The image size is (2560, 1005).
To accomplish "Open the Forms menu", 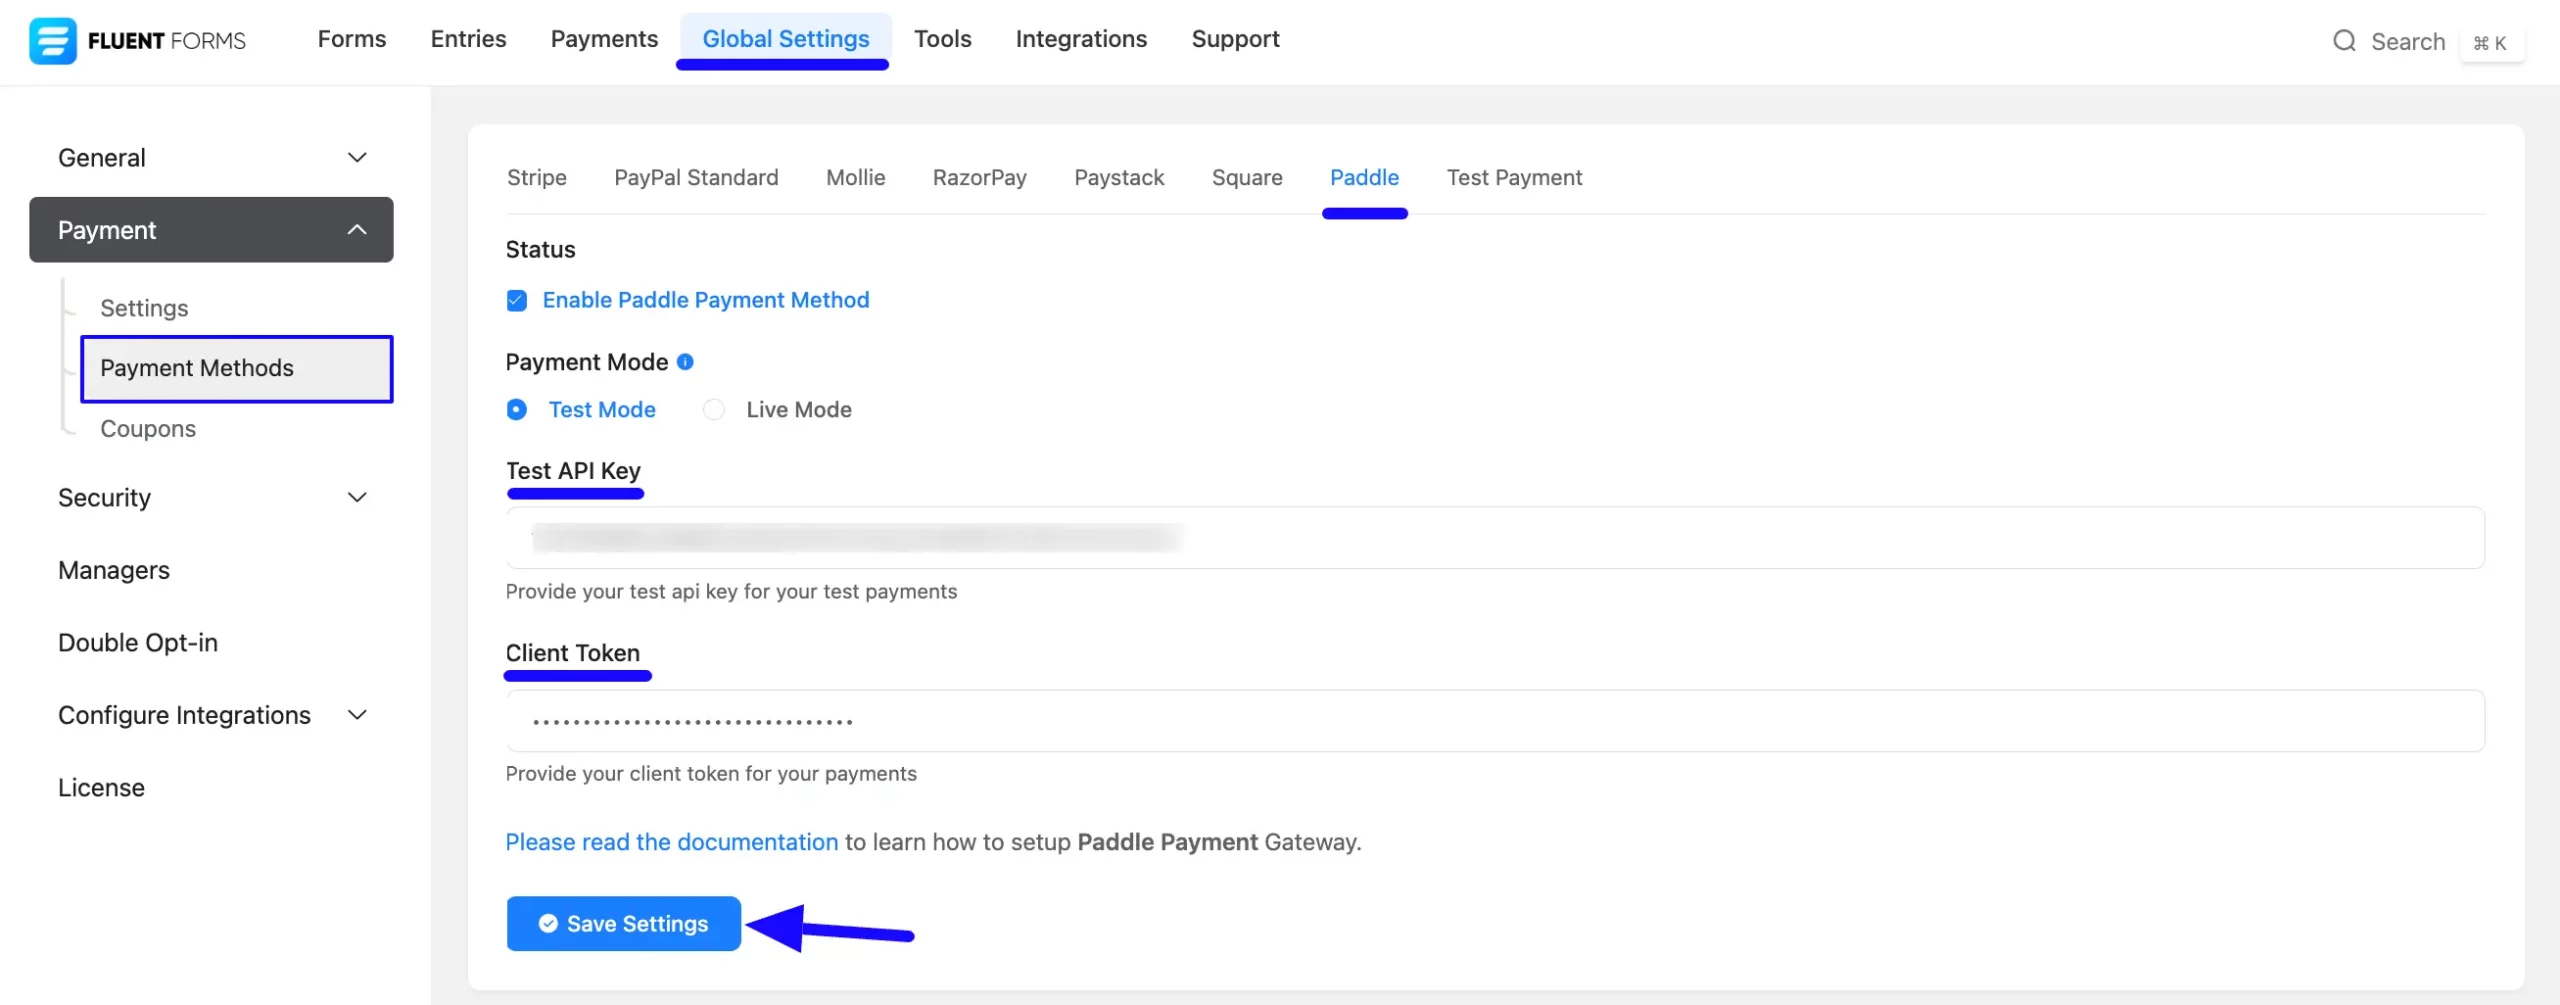I will coord(352,39).
